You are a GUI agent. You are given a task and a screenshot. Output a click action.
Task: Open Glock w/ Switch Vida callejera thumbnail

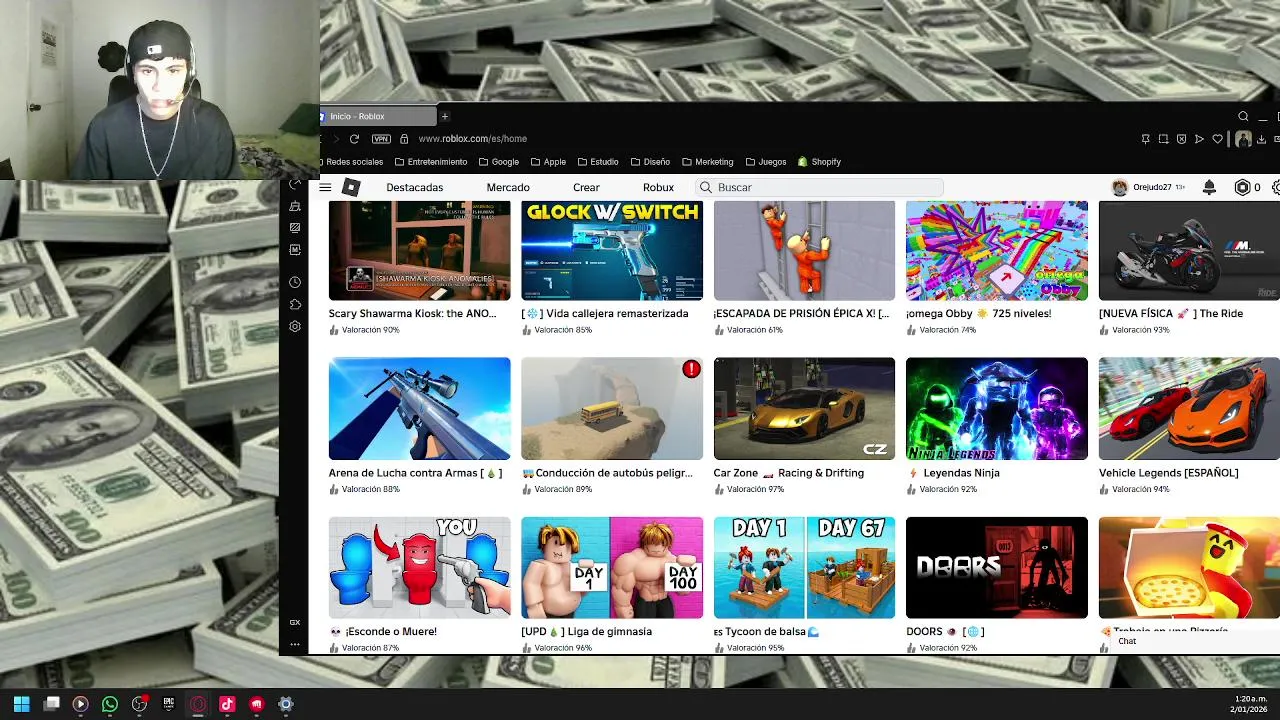point(612,250)
